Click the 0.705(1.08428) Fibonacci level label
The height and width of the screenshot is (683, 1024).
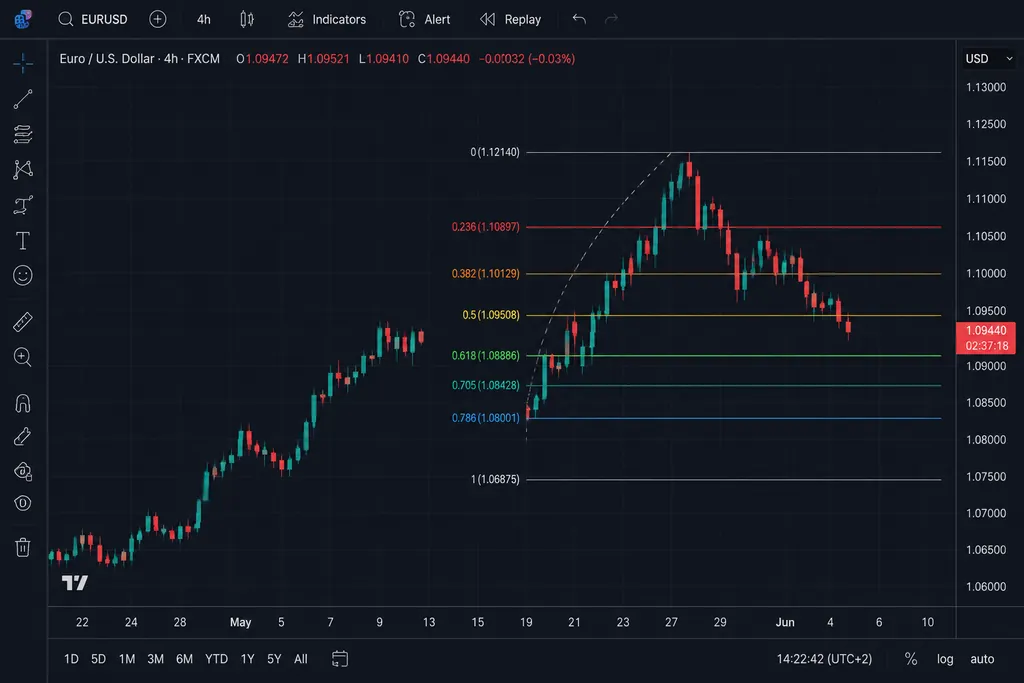[486, 385]
